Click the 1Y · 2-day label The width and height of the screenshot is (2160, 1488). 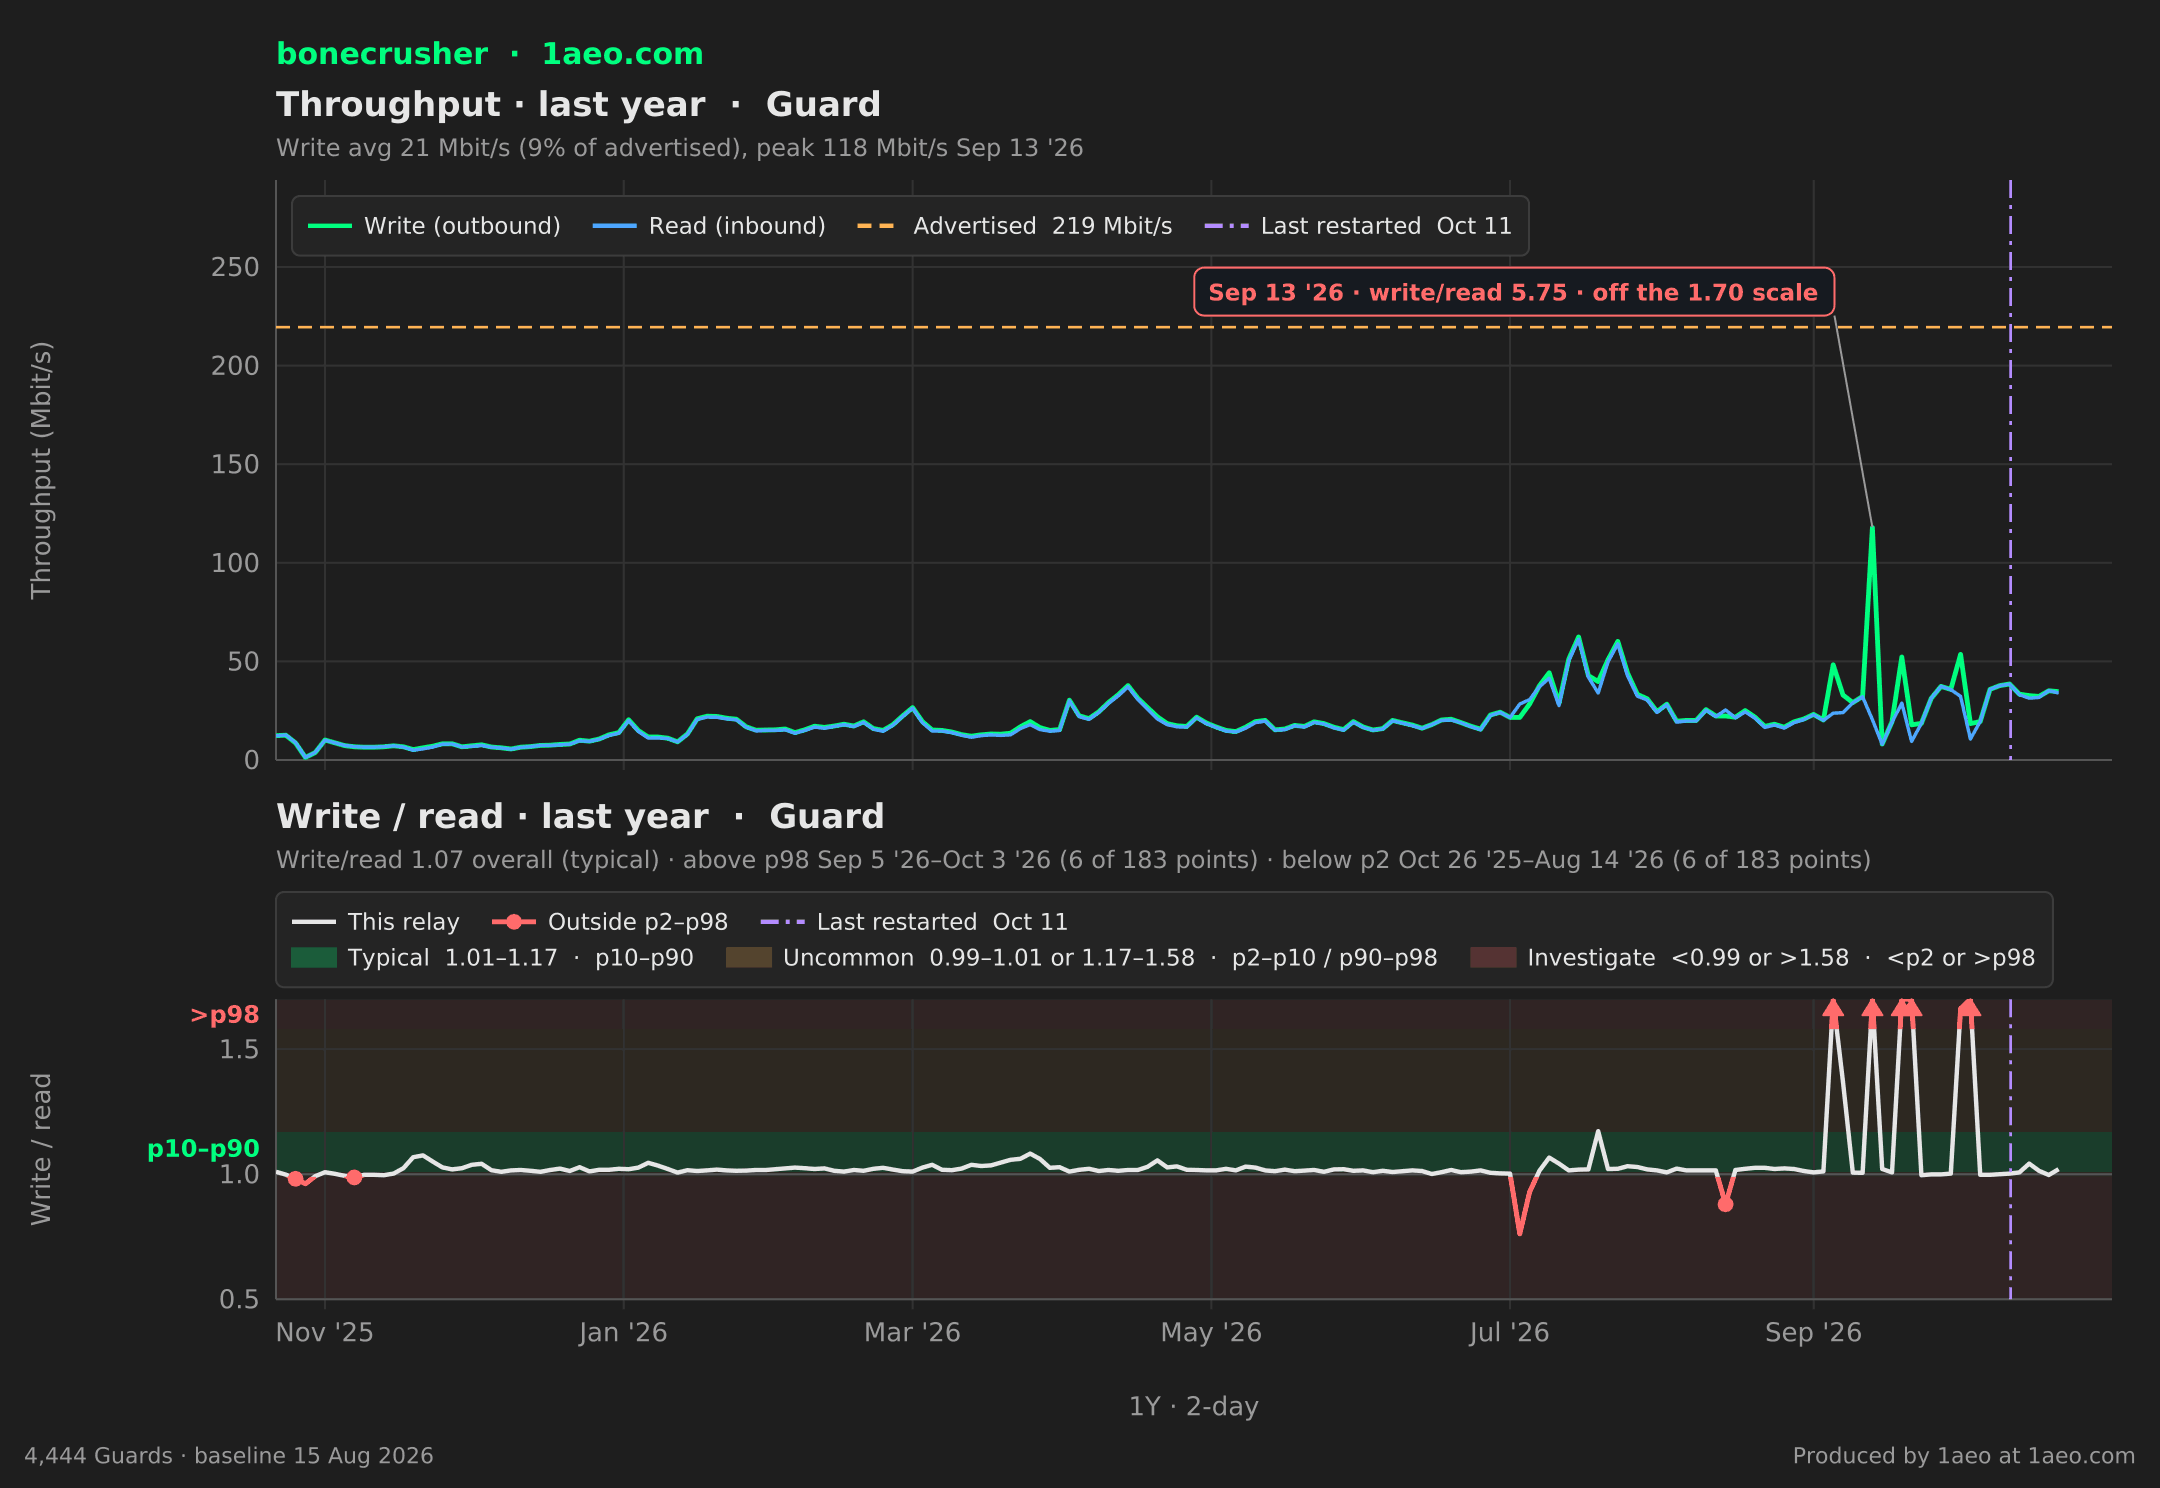[x=1193, y=1407]
